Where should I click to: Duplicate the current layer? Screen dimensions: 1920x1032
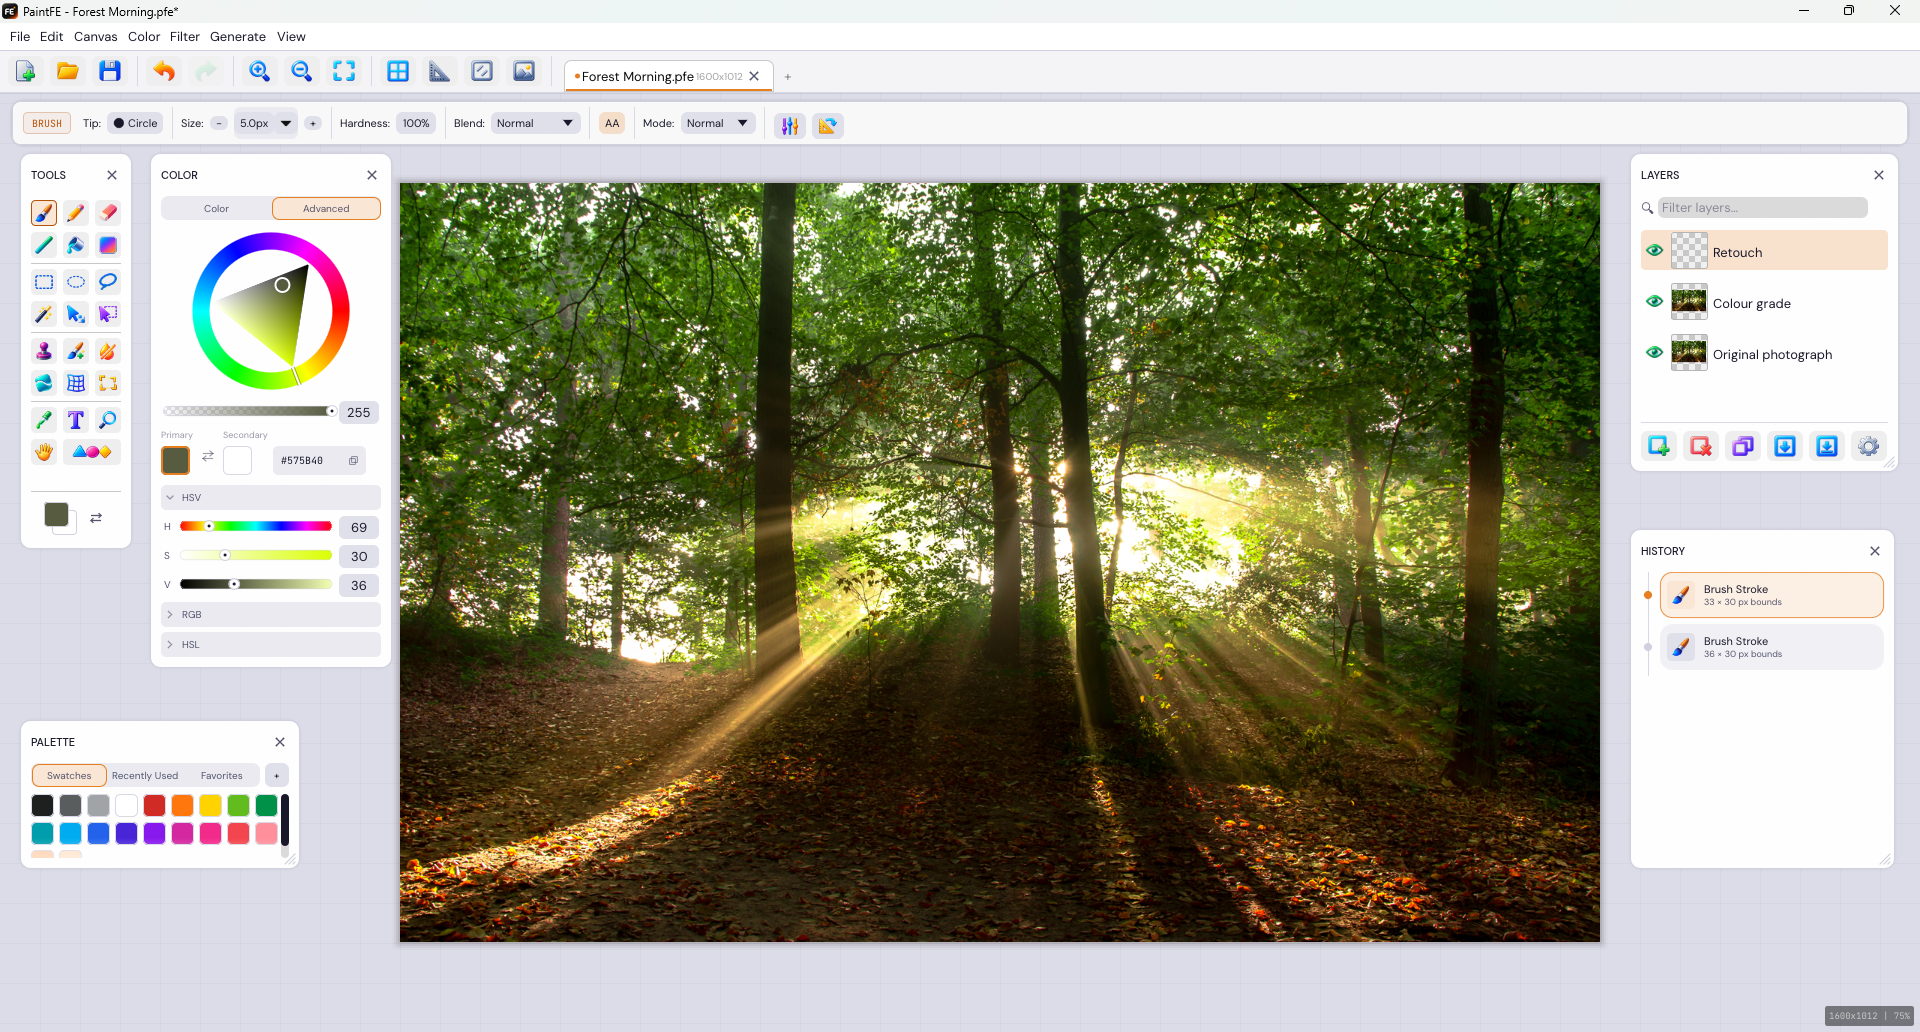coord(1743,446)
